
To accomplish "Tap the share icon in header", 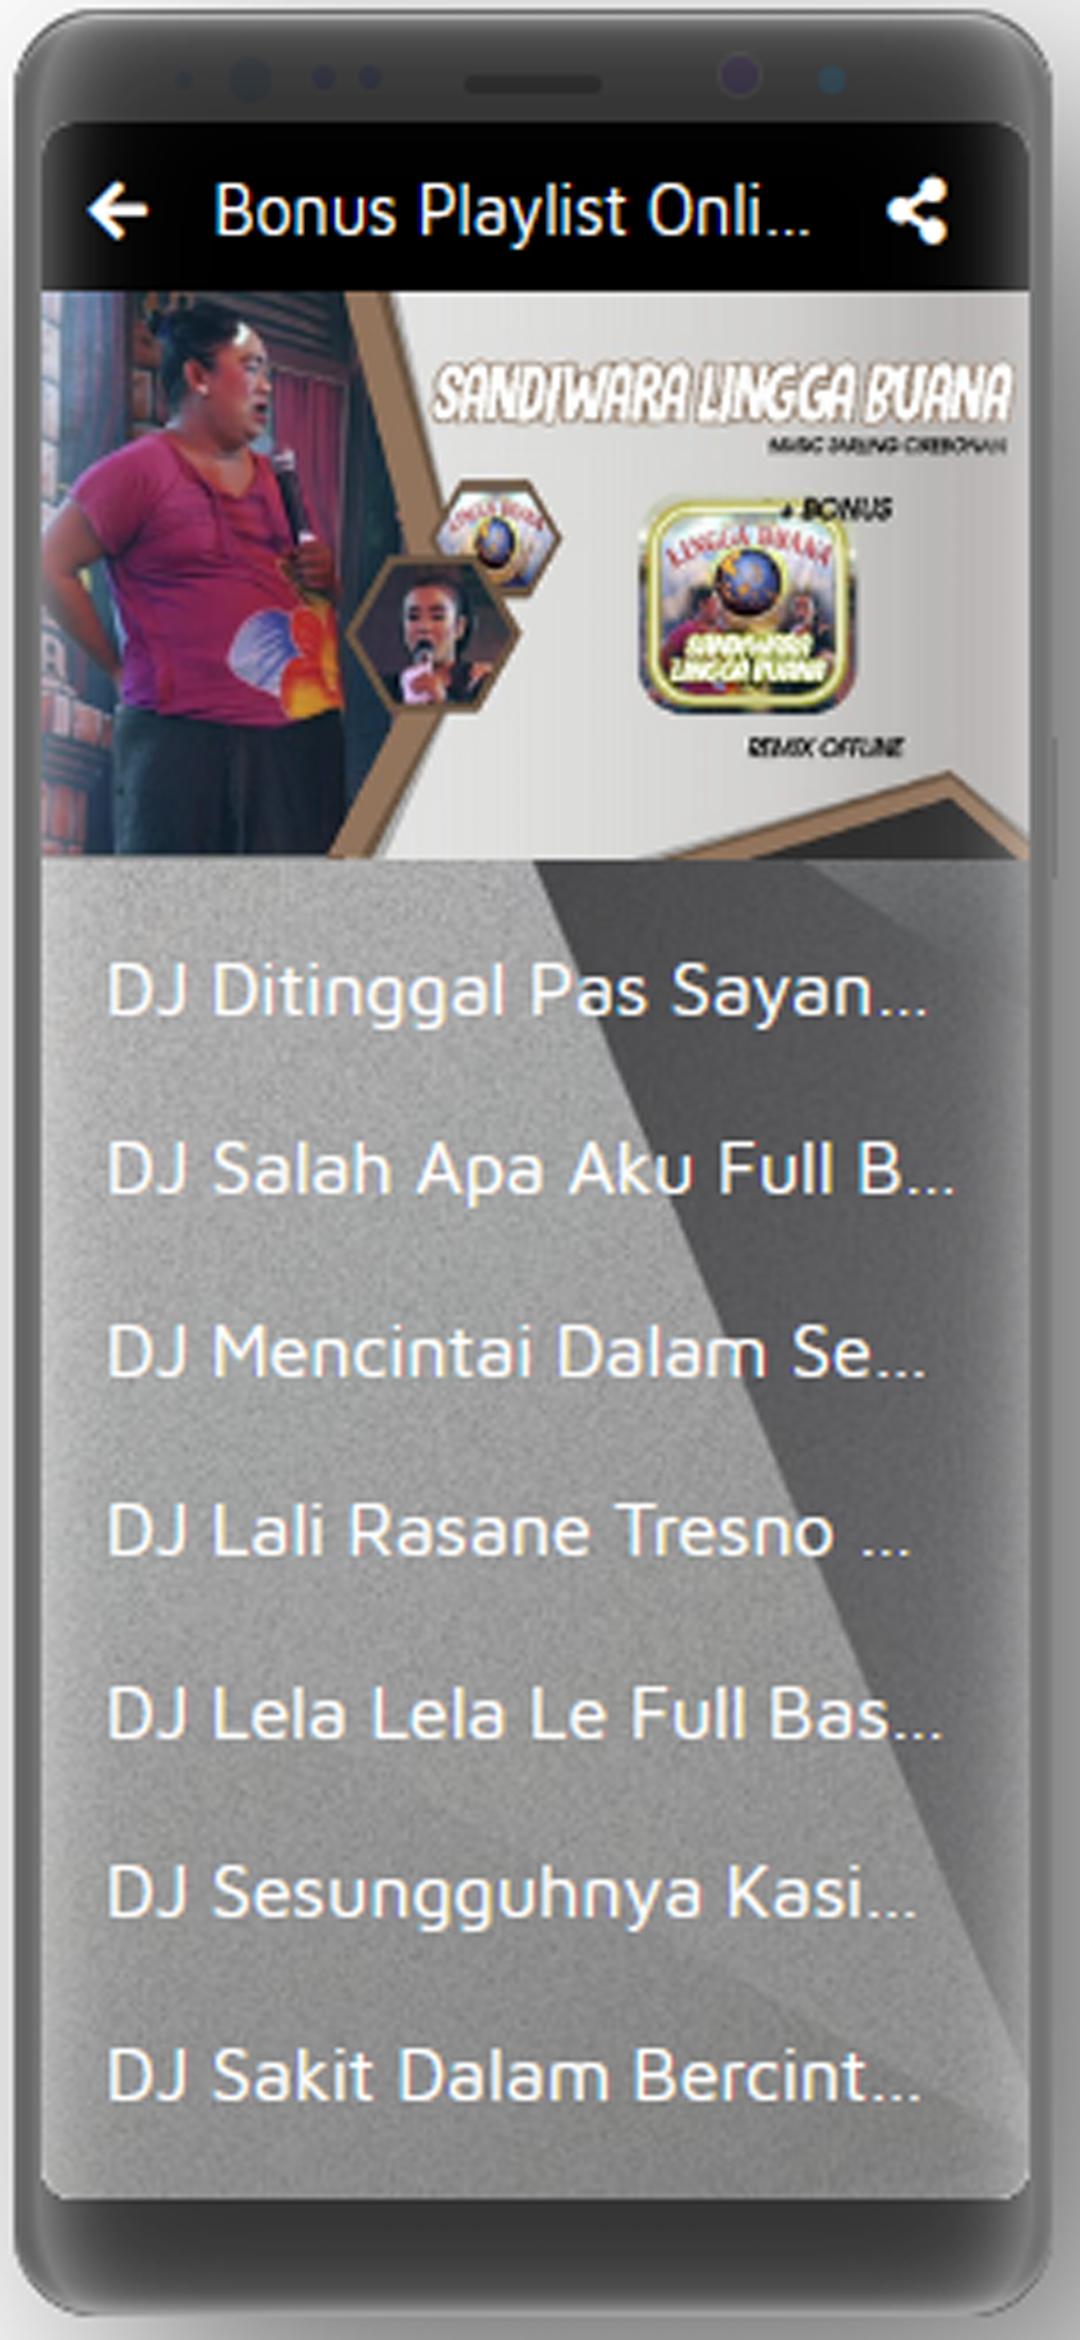I will (x=917, y=210).
